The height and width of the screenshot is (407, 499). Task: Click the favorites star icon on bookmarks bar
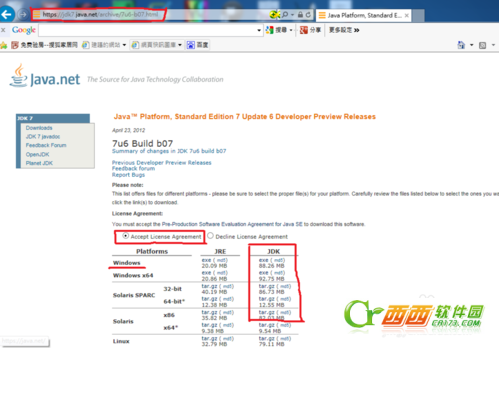tap(4, 45)
